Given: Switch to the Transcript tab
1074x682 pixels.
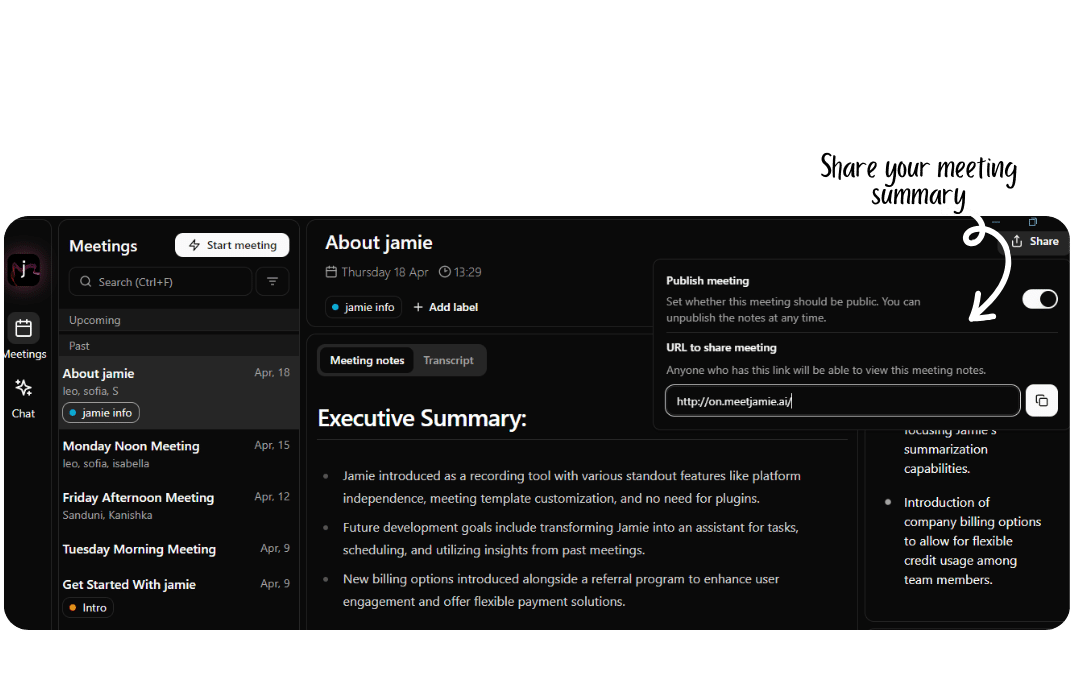Looking at the screenshot, I should [x=448, y=360].
